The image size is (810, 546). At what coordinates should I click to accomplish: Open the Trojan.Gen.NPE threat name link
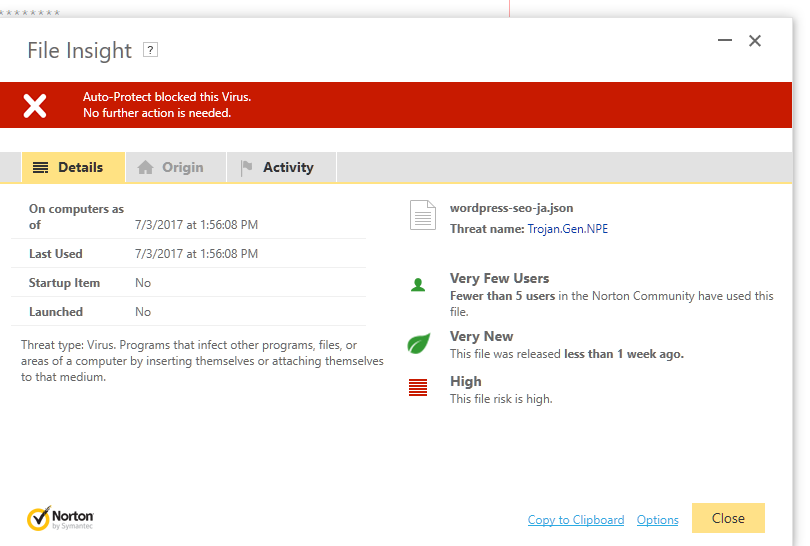(567, 229)
